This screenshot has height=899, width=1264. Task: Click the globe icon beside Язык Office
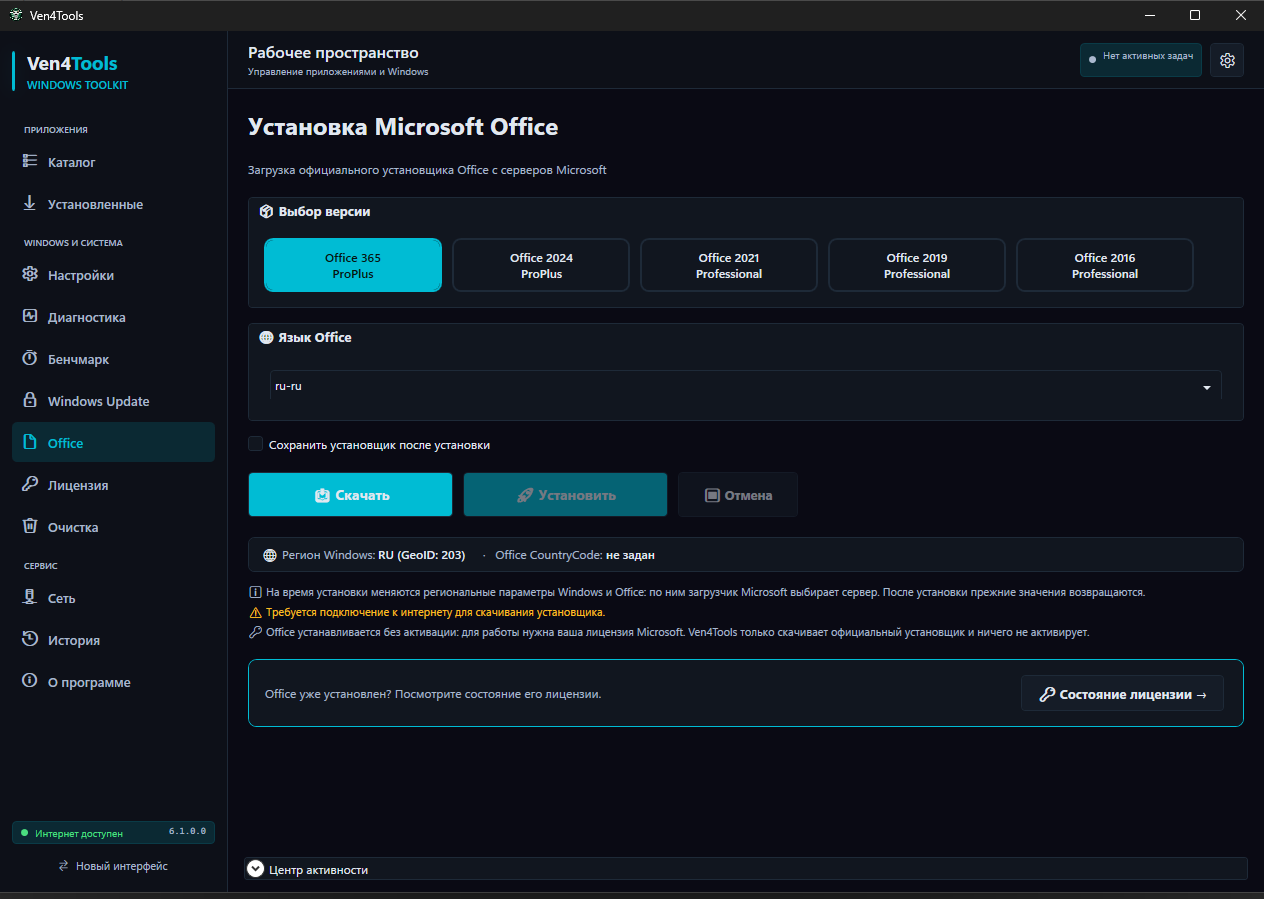(266, 338)
